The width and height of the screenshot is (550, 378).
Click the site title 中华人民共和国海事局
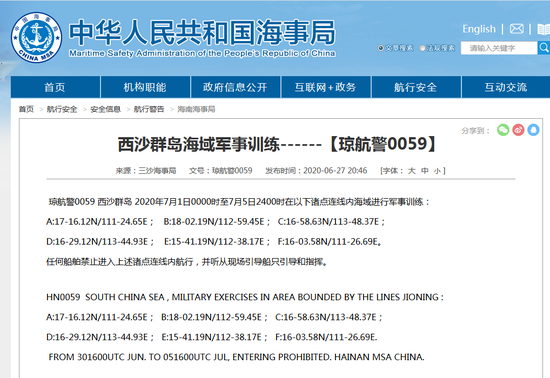tap(202, 33)
